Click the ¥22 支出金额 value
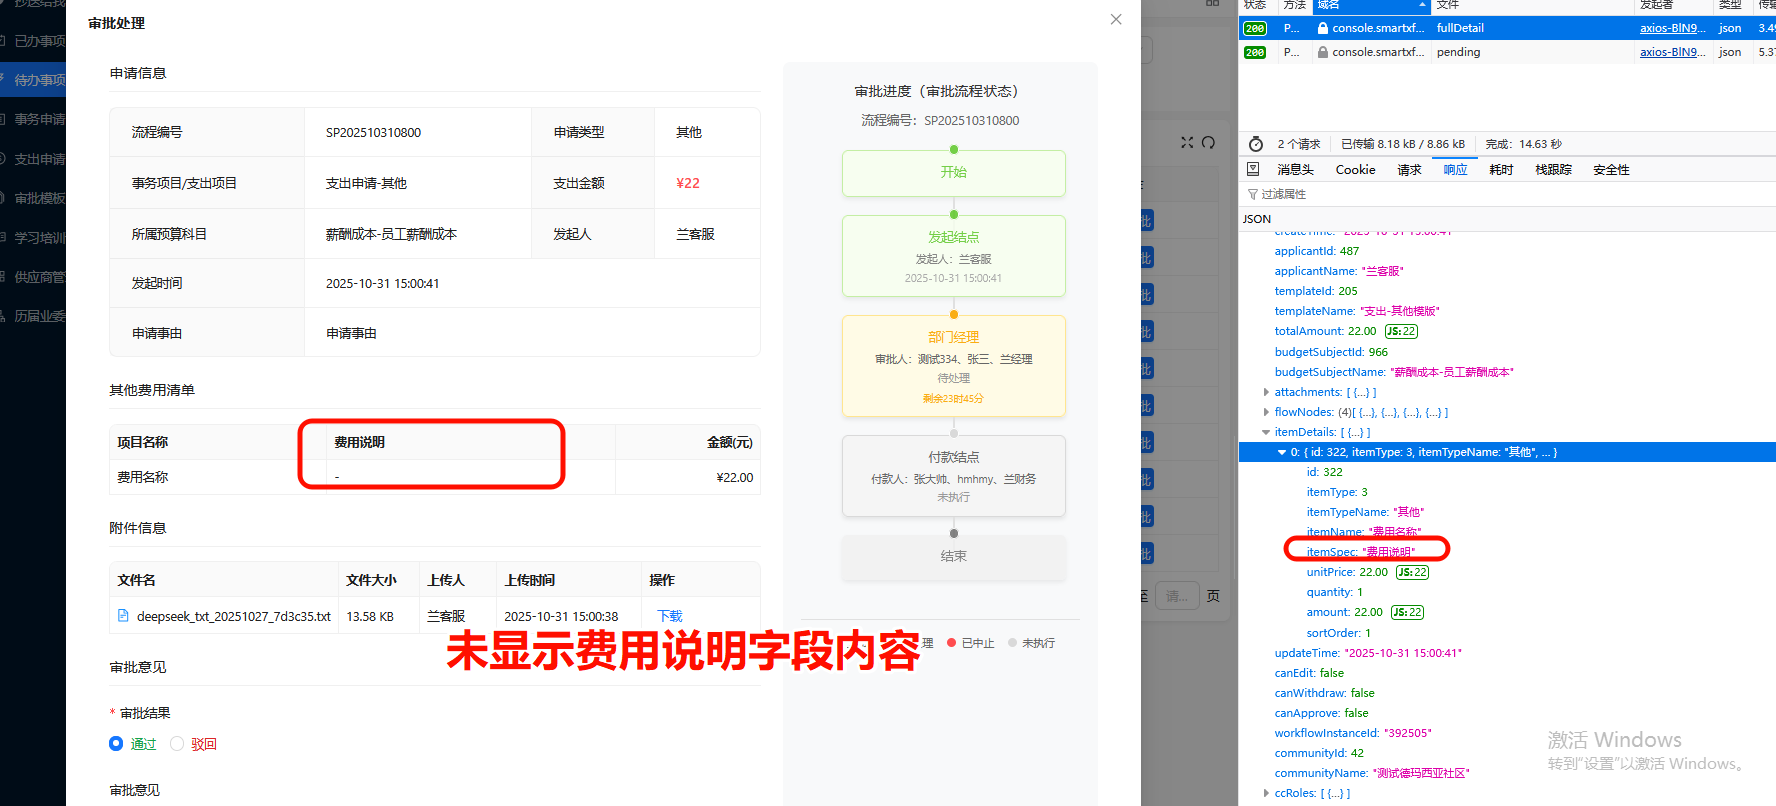The height and width of the screenshot is (806, 1776). (x=688, y=183)
